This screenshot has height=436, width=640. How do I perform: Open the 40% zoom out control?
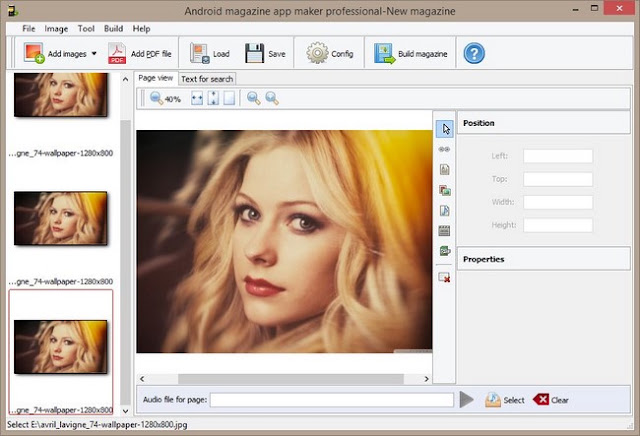165,98
